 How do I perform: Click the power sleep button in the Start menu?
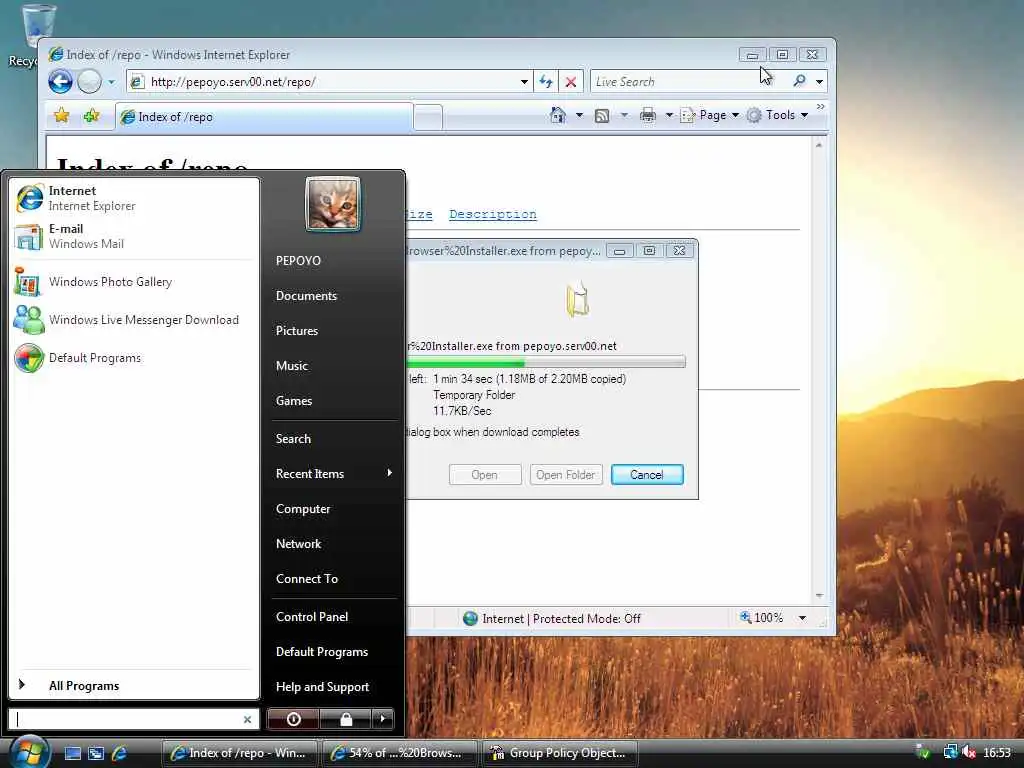[294, 719]
